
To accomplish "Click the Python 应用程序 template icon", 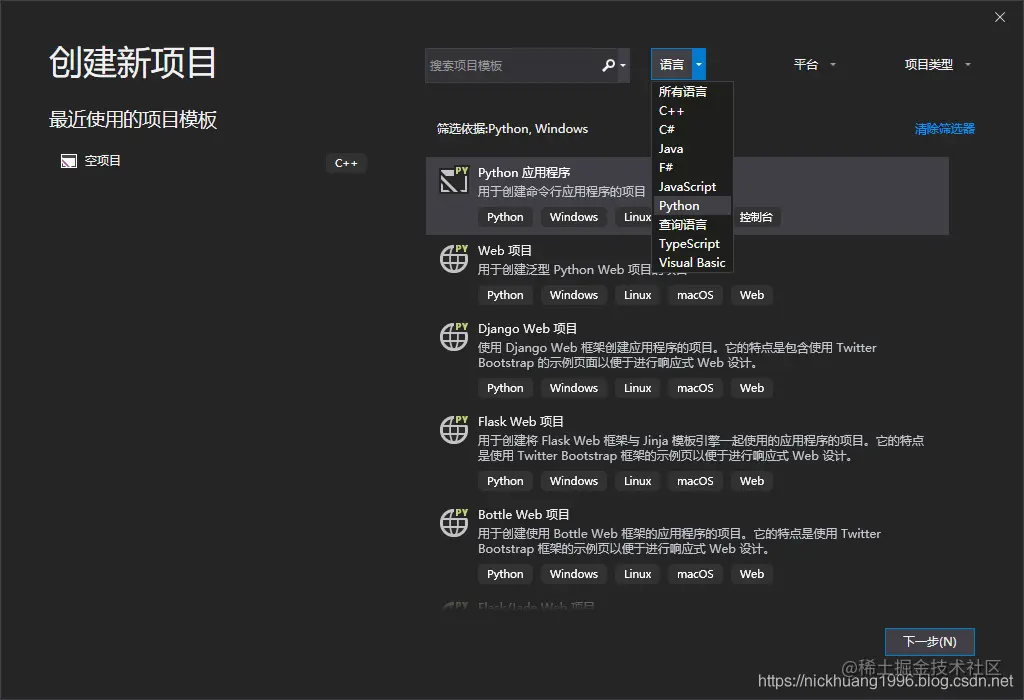I will [454, 180].
